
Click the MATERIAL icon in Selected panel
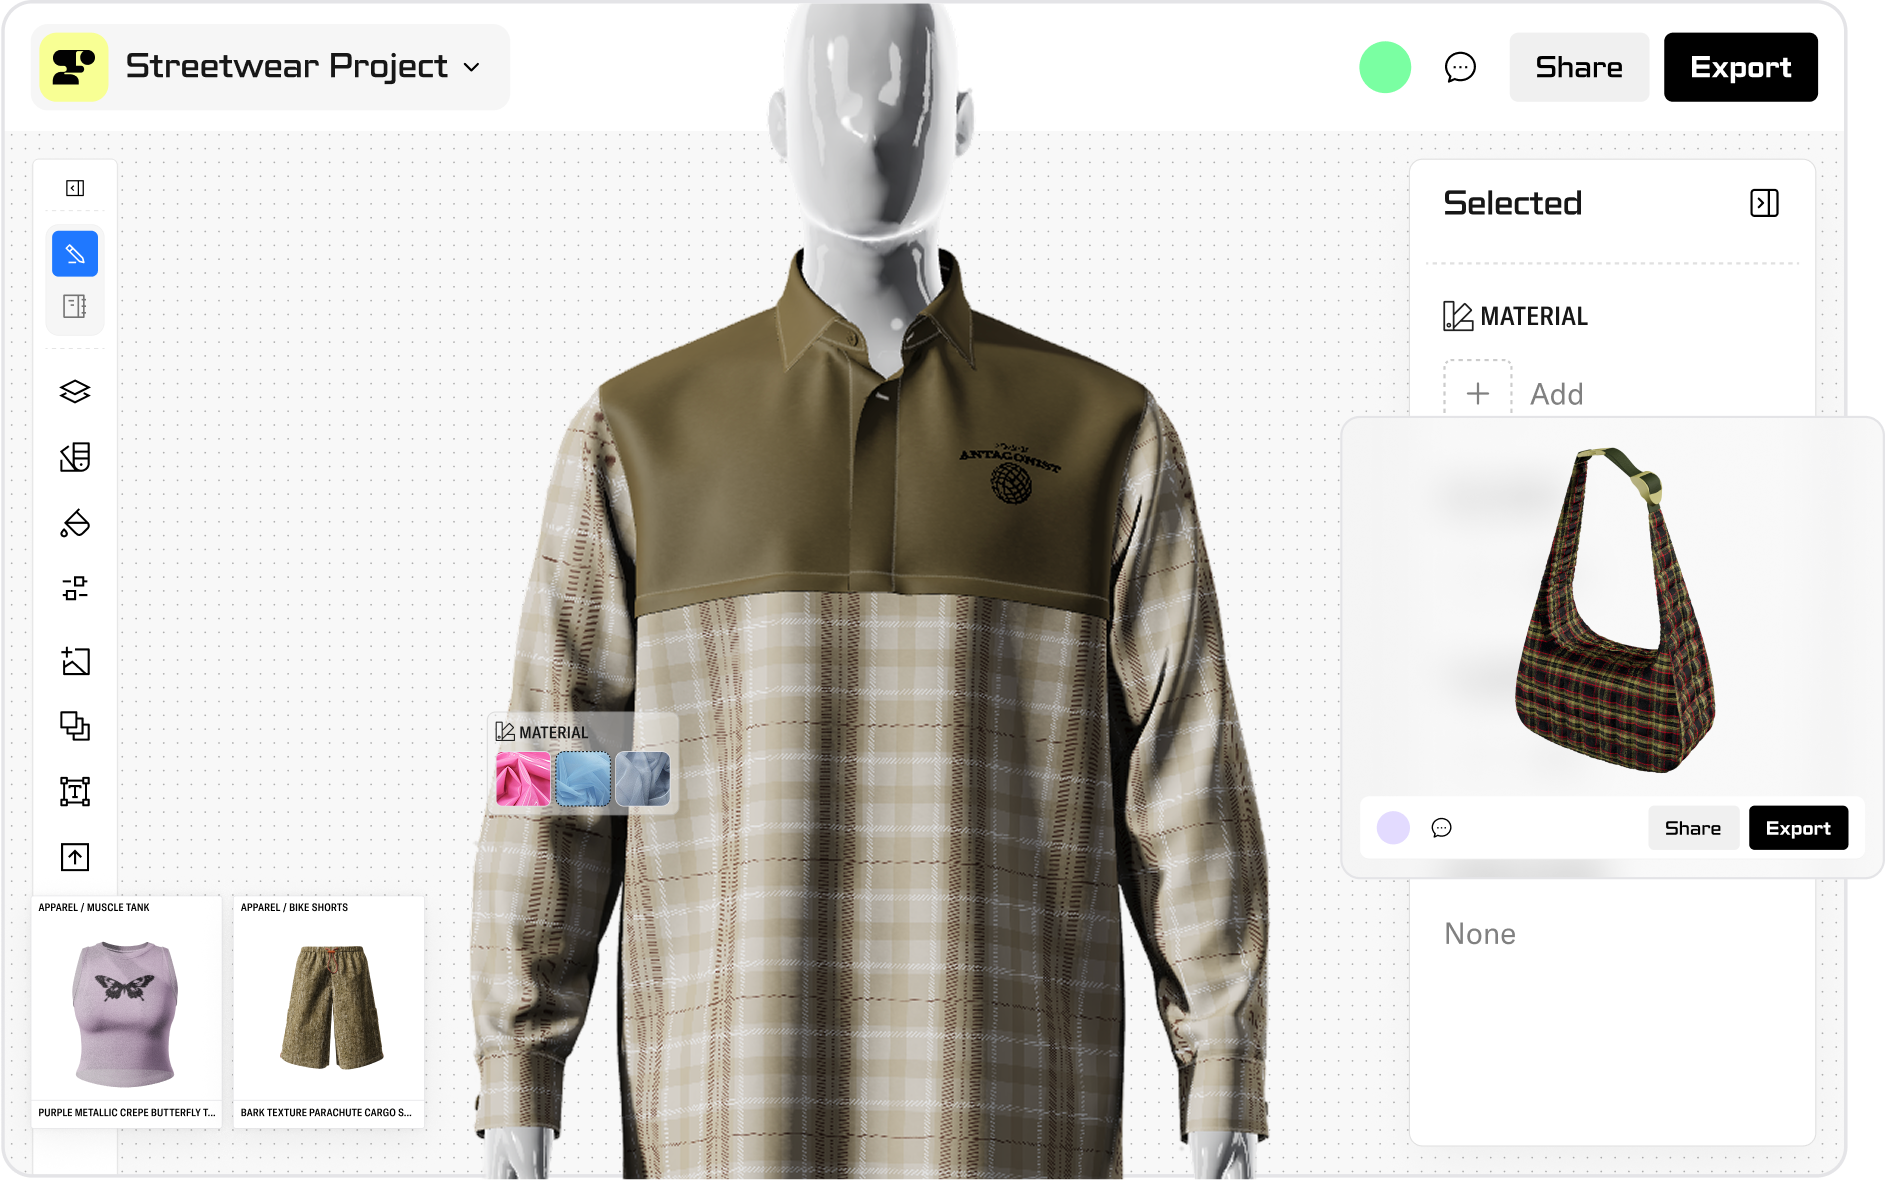click(1458, 316)
